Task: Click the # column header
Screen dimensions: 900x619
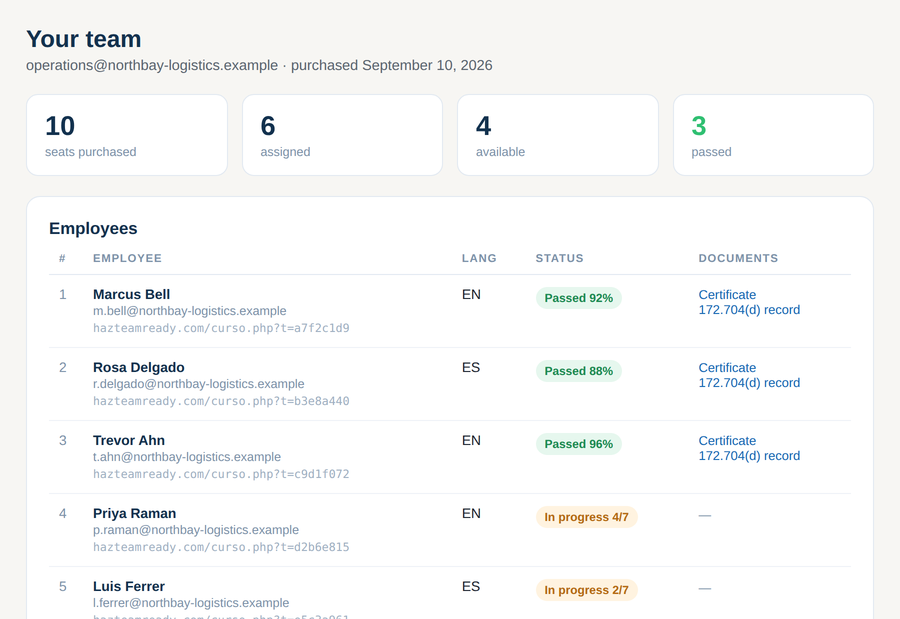Action: pyautogui.click(x=62, y=258)
